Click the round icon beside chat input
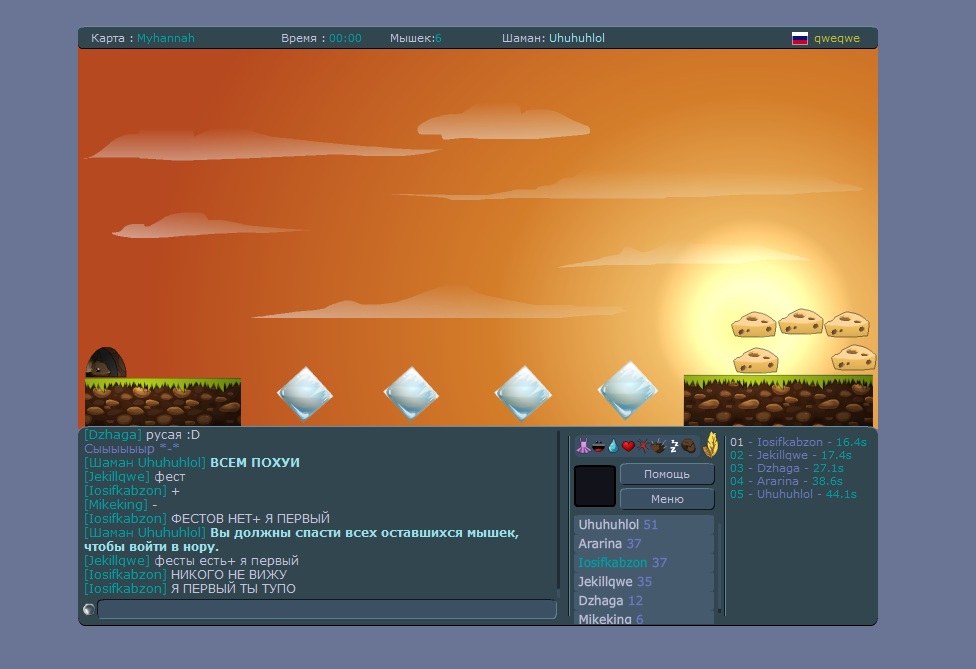 click(x=88, y=609)
